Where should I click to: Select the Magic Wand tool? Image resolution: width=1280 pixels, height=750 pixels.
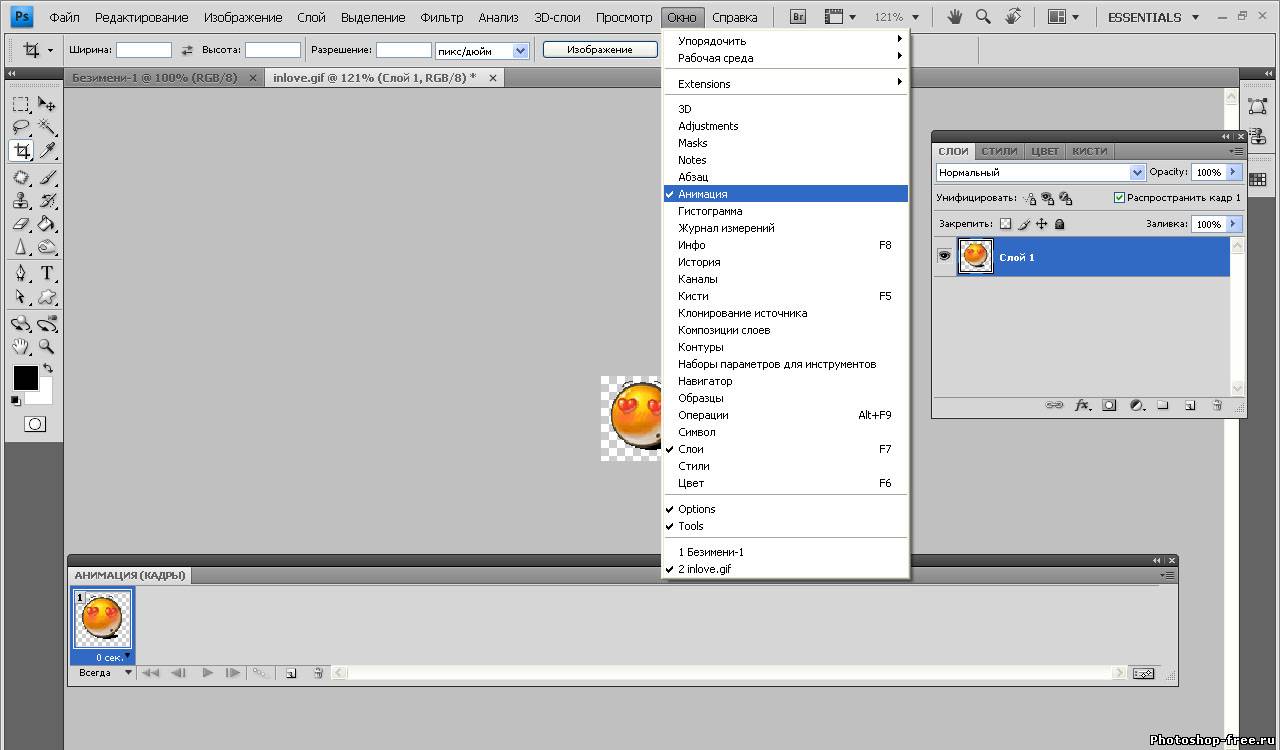pos(47,127)
